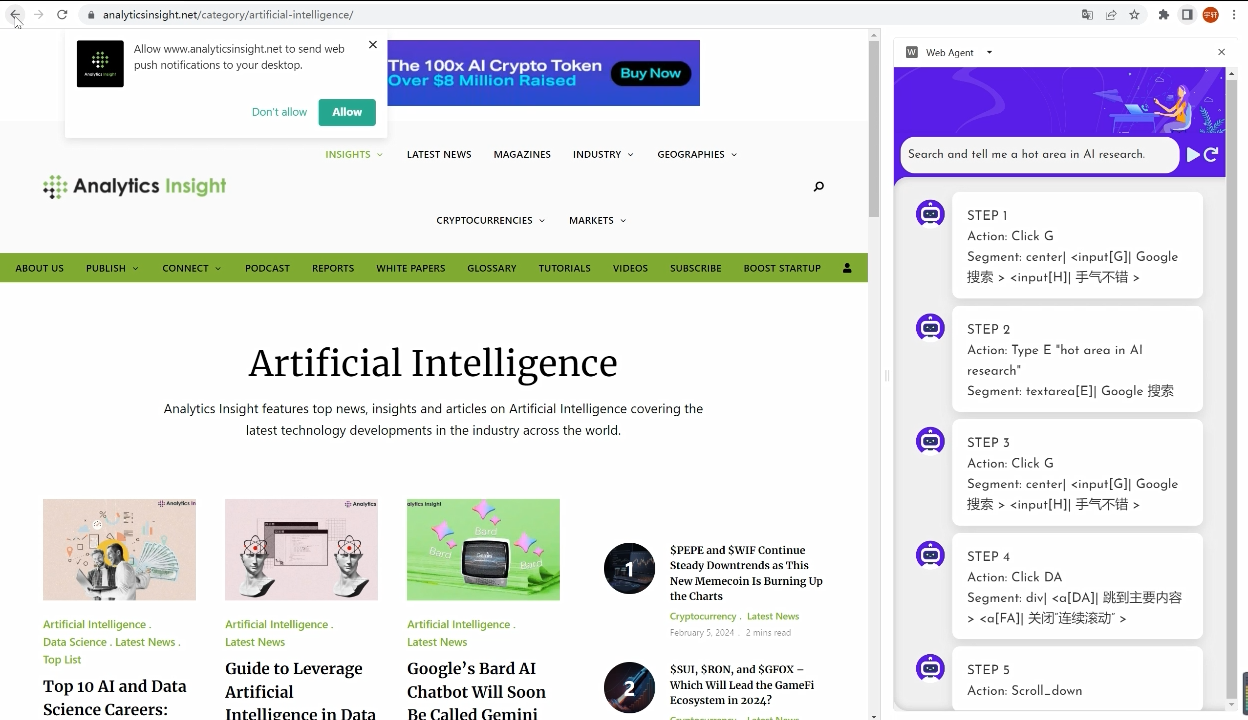Open the Data Science category link

pos(75,642)
